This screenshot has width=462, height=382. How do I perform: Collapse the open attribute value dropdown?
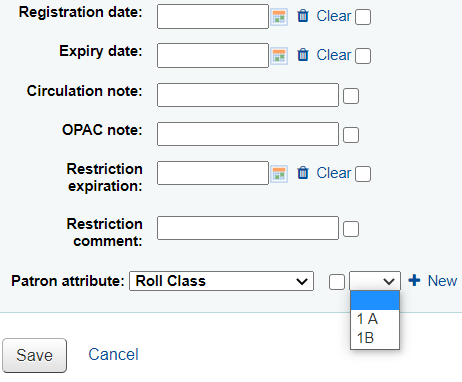(x=375, y=281)
